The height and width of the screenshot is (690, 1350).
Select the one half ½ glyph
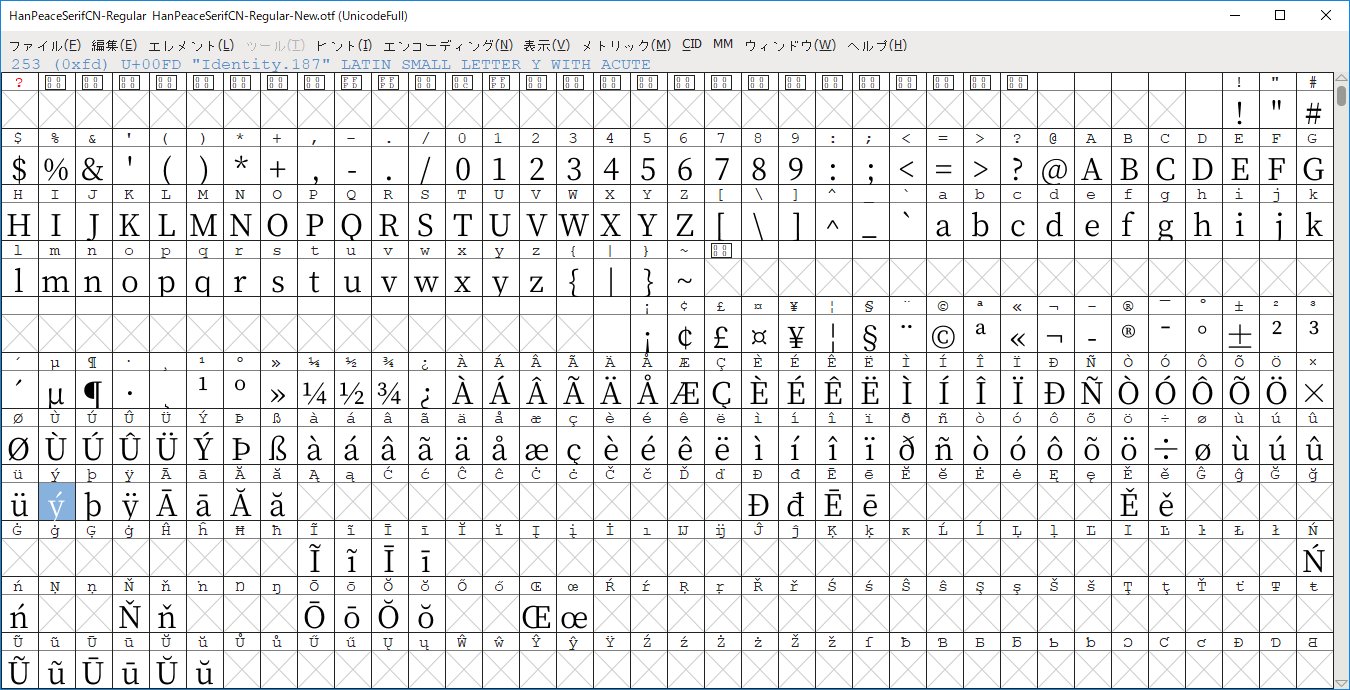[x=351, y=391]
